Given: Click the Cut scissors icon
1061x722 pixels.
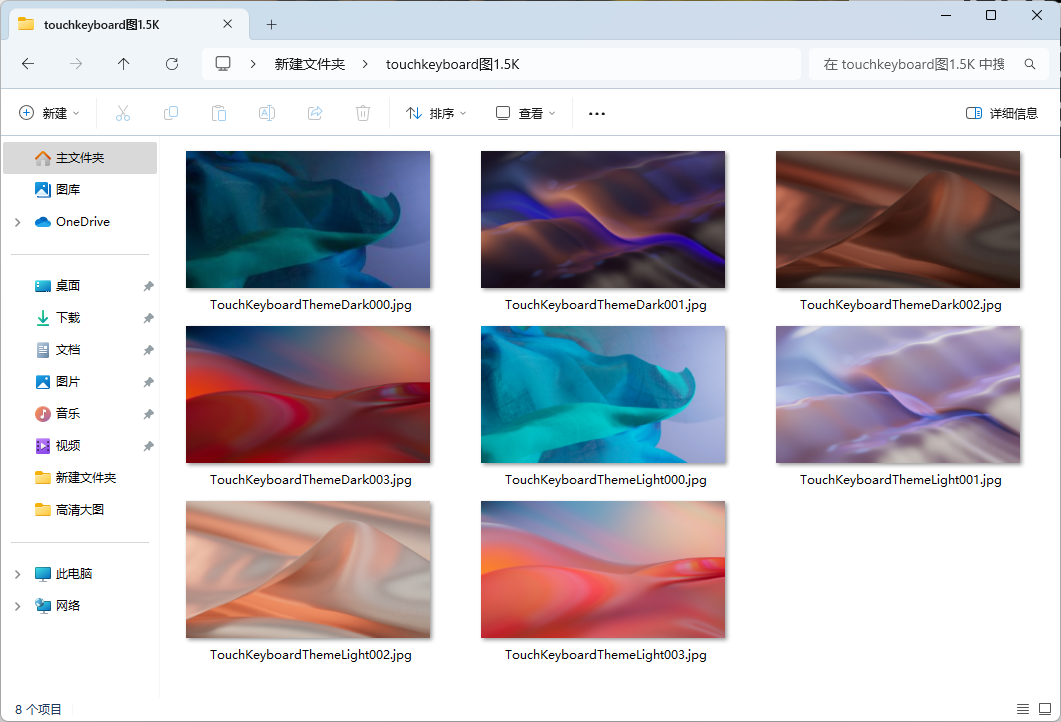Looking at the screenshot, I should 123,113.
